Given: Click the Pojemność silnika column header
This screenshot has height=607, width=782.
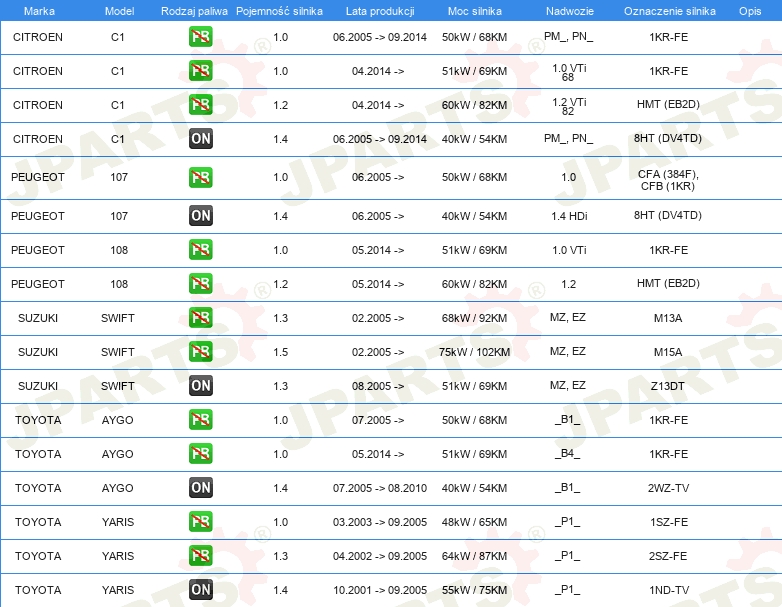Looking at the screenshot, I should pyautogui.click(x=279, y=11).
